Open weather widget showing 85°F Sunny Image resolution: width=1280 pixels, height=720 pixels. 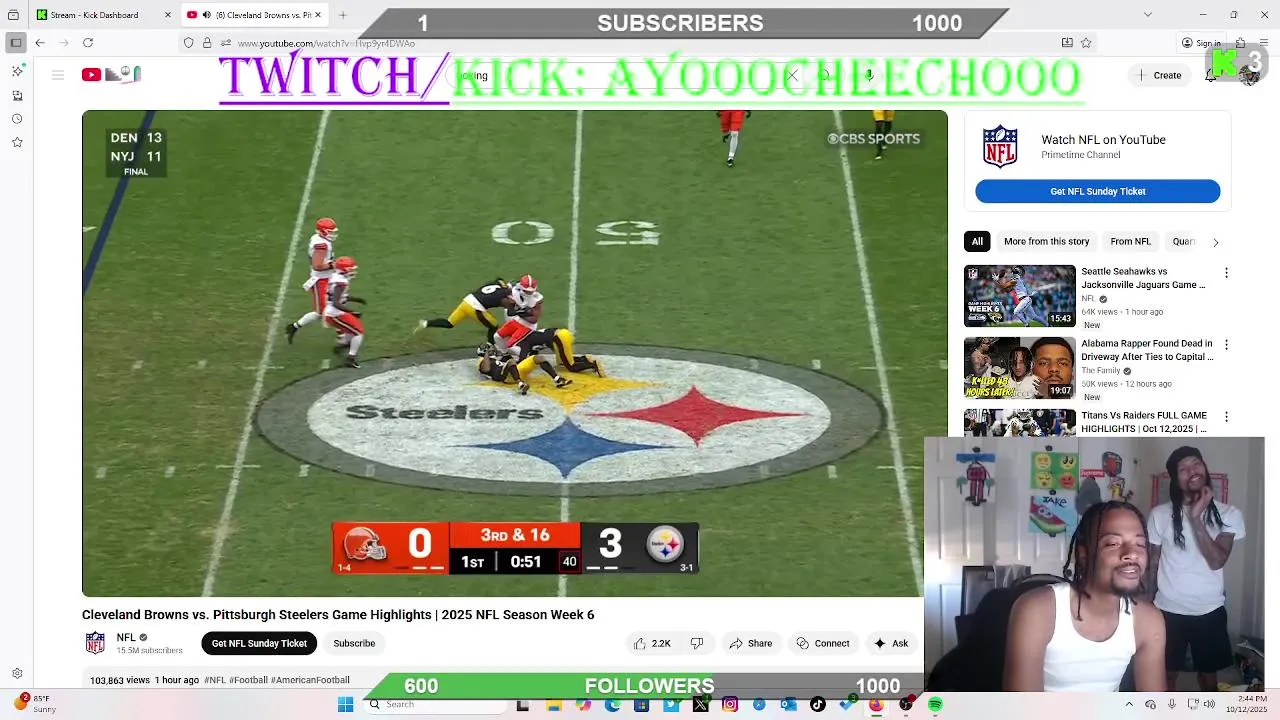click(33, 704)
